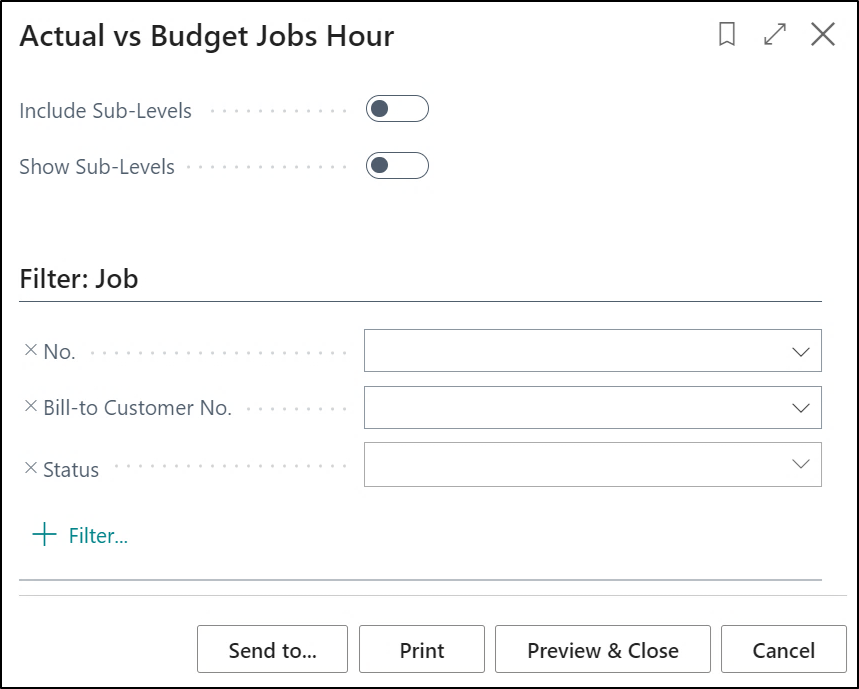Click inside the No. filter input field
The width and height of the screenshot is (859, 689).
[570, 352]
